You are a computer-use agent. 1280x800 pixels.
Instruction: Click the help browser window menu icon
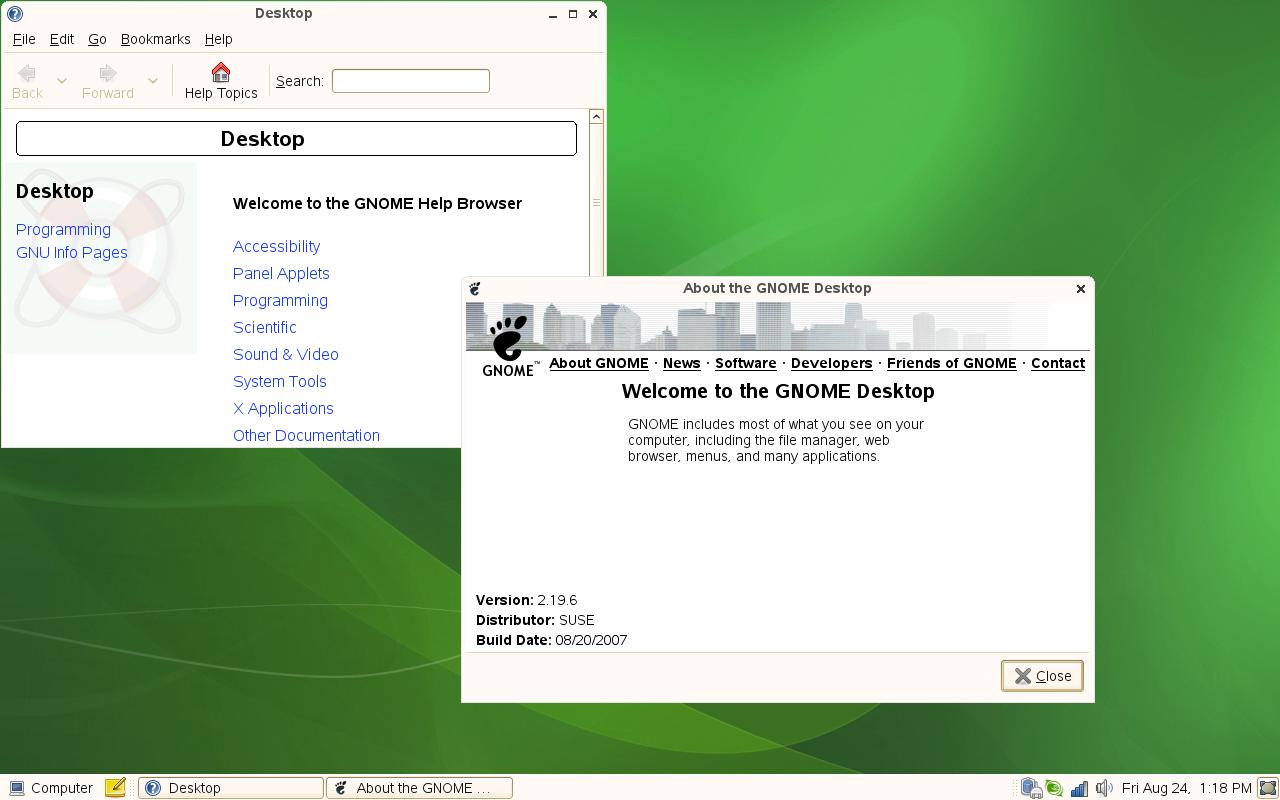(x=14, y=14)
